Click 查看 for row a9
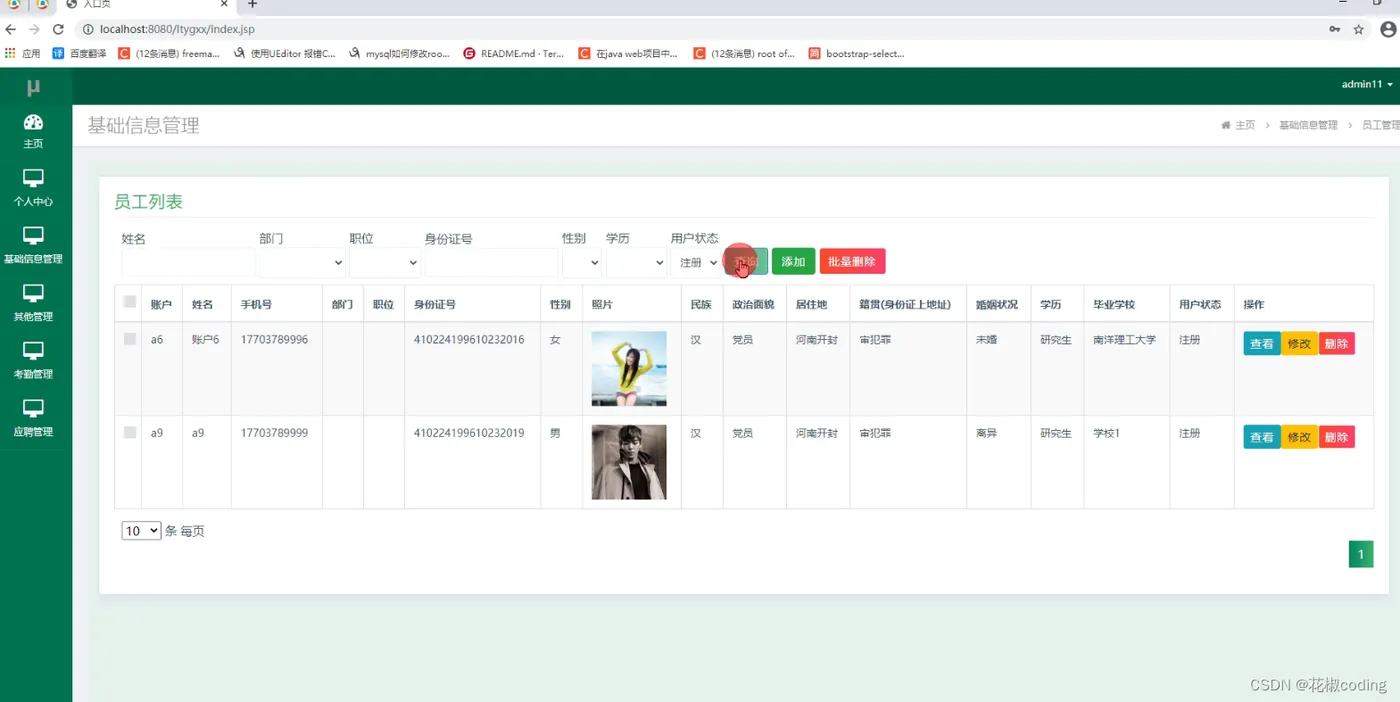The image size is (1400, 702). [x=1262, y=437]
